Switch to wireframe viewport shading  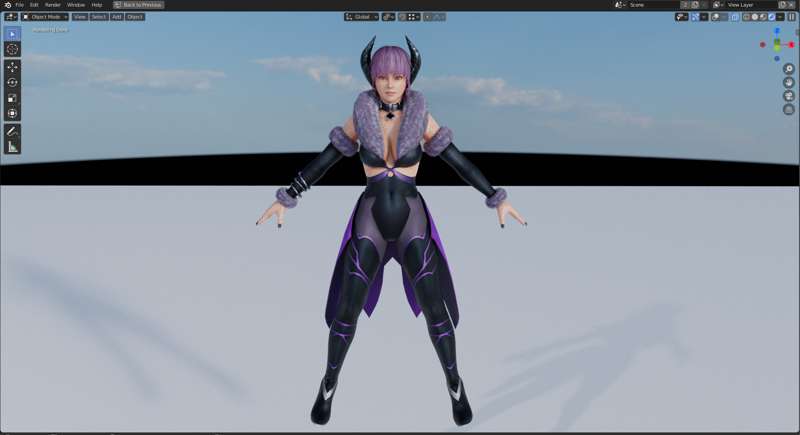point(746,17)
